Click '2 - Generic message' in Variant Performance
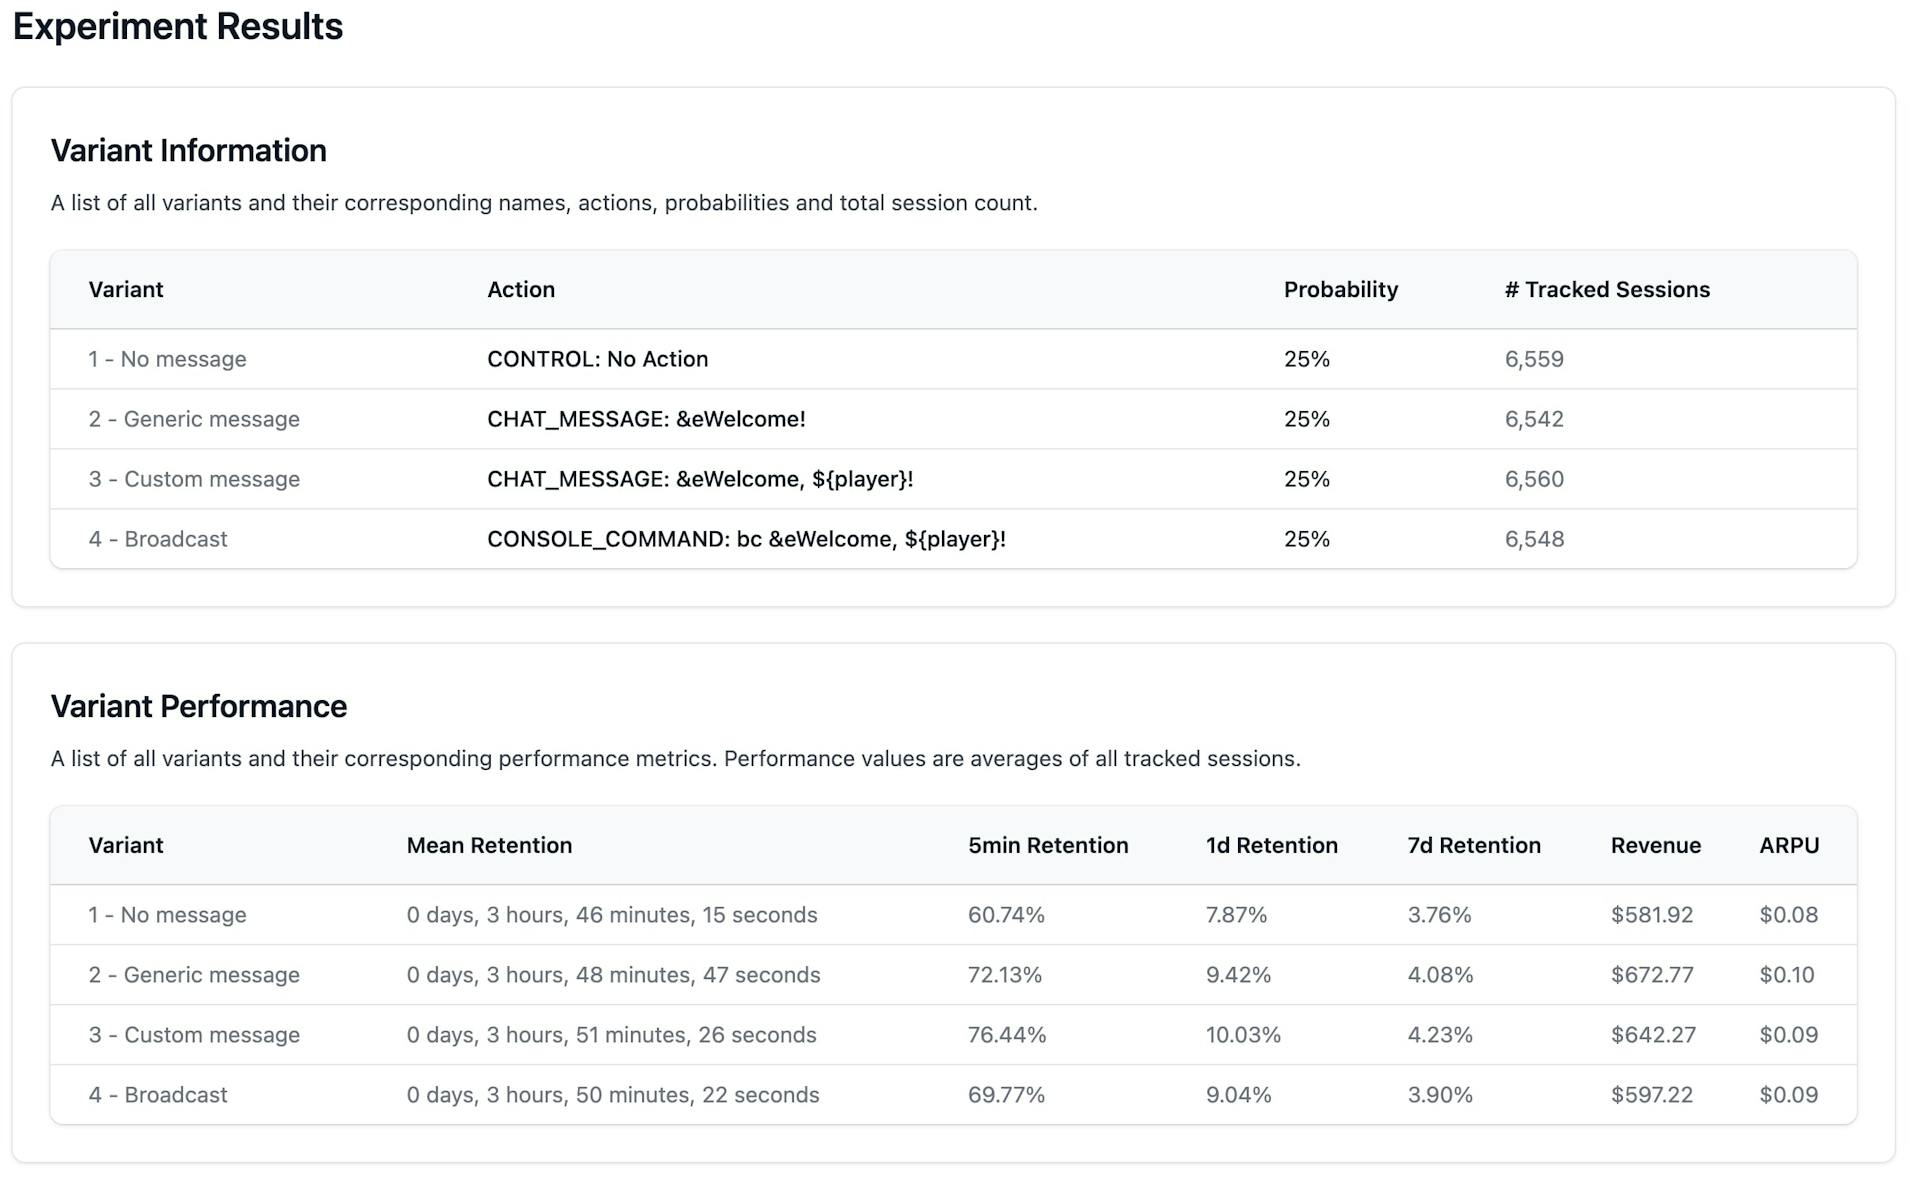The image size is (1920, 1187). 194,975
